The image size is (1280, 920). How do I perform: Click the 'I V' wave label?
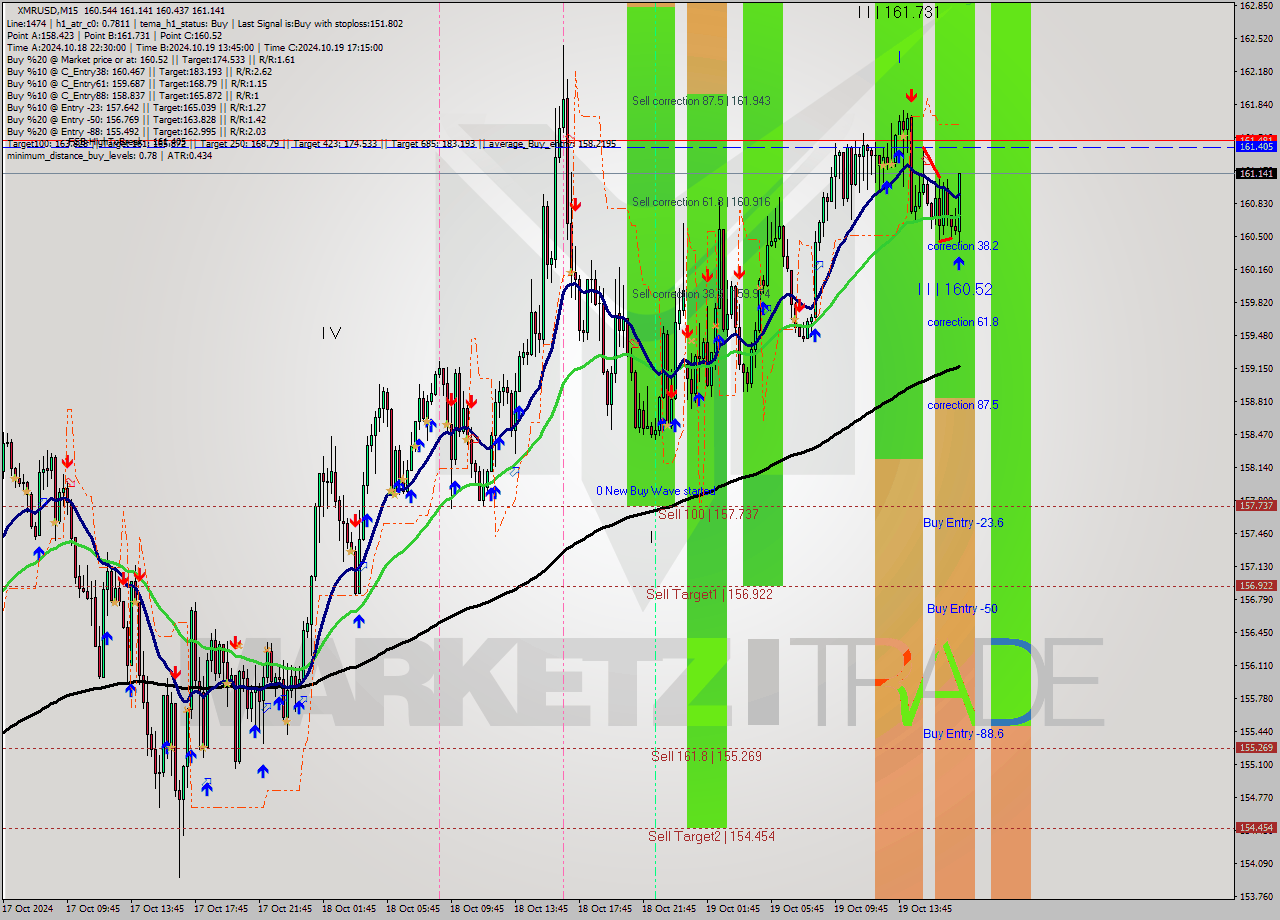[332, 333]
